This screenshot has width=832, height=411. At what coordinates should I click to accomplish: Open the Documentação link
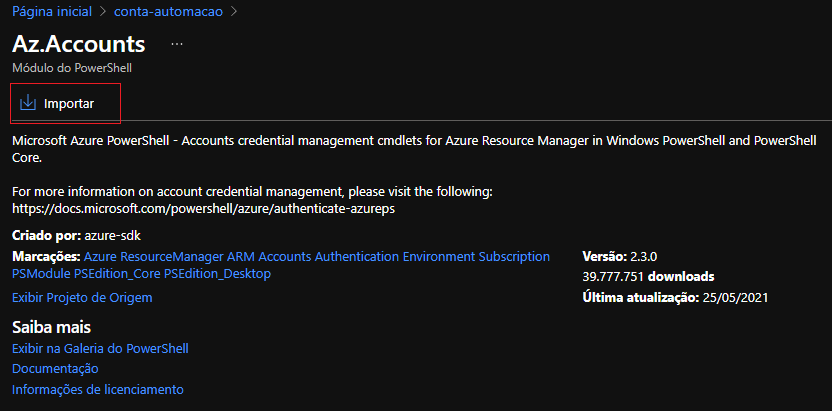click(55, 369)
